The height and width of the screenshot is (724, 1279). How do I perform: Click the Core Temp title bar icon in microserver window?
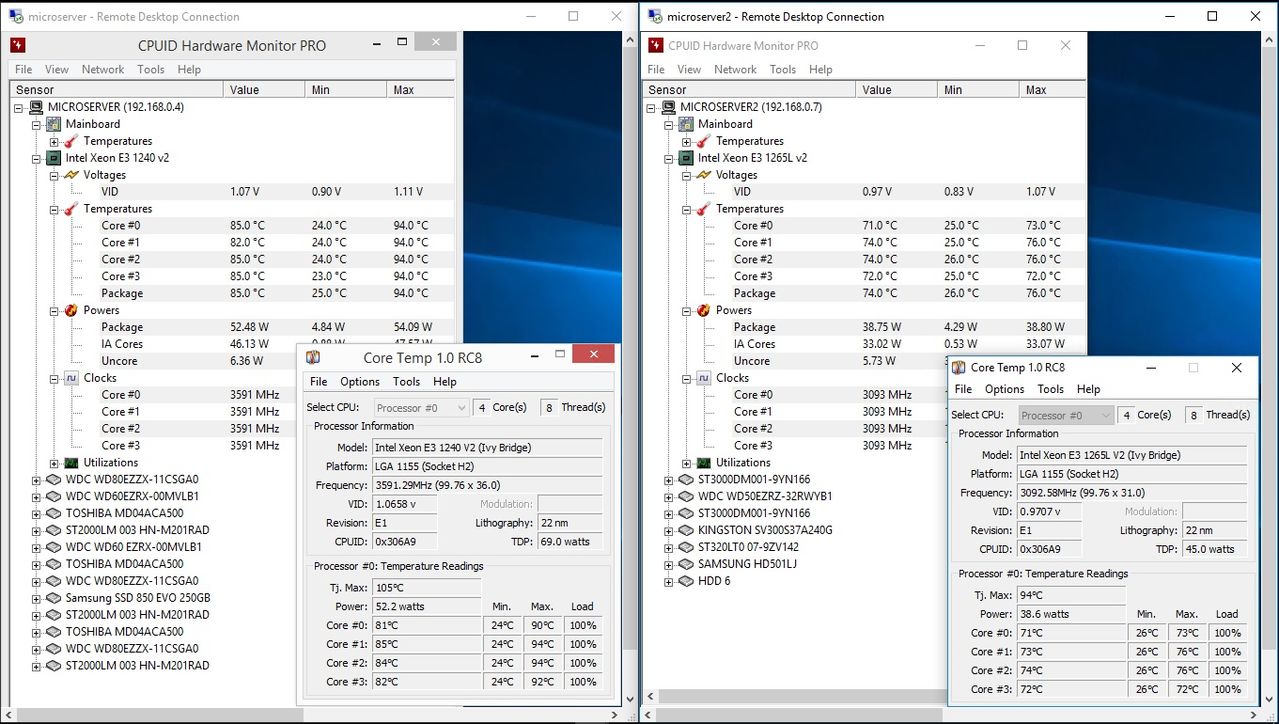[314, 357]
